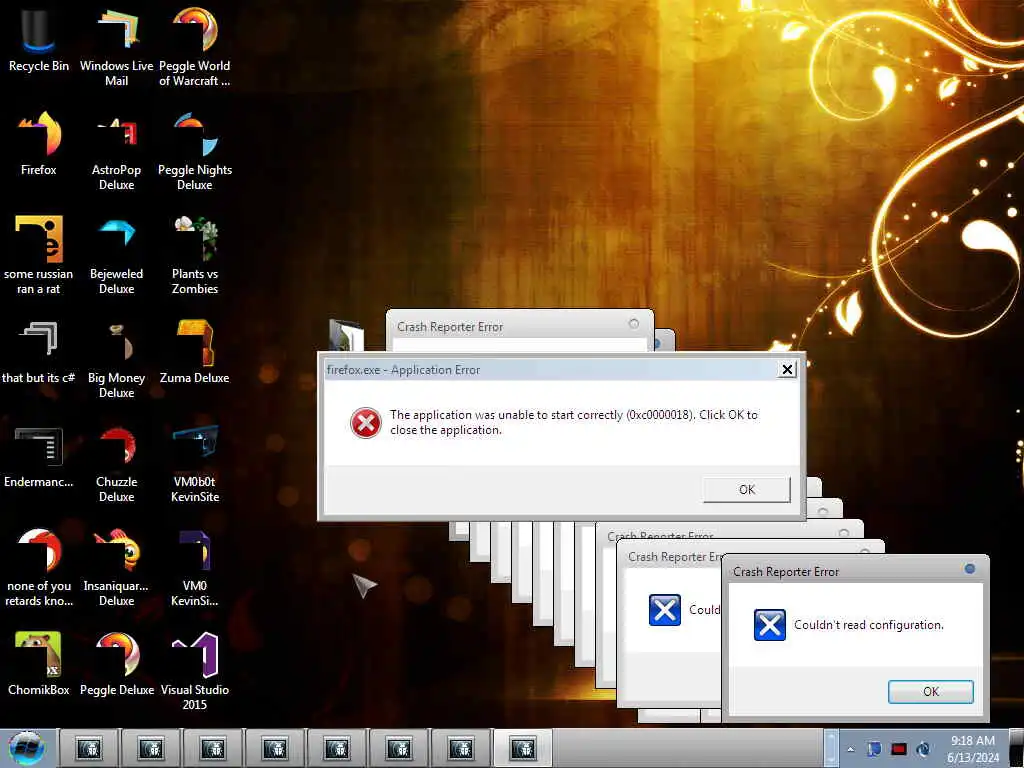1024x768 pixels.
Task: Click the 'that but its c#' icon
Action: 39,351
